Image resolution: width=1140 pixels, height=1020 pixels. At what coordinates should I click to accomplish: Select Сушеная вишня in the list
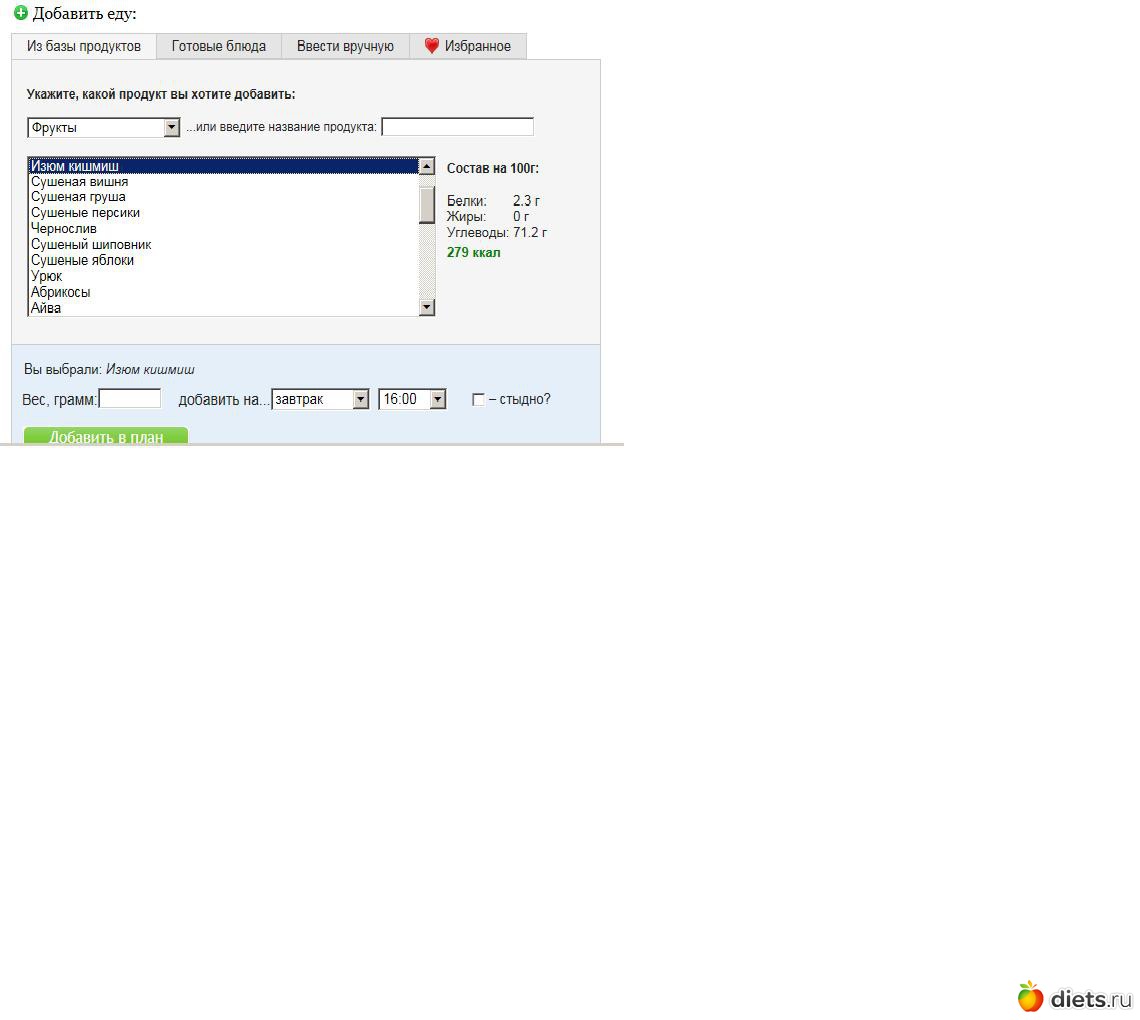click(79, 182)
